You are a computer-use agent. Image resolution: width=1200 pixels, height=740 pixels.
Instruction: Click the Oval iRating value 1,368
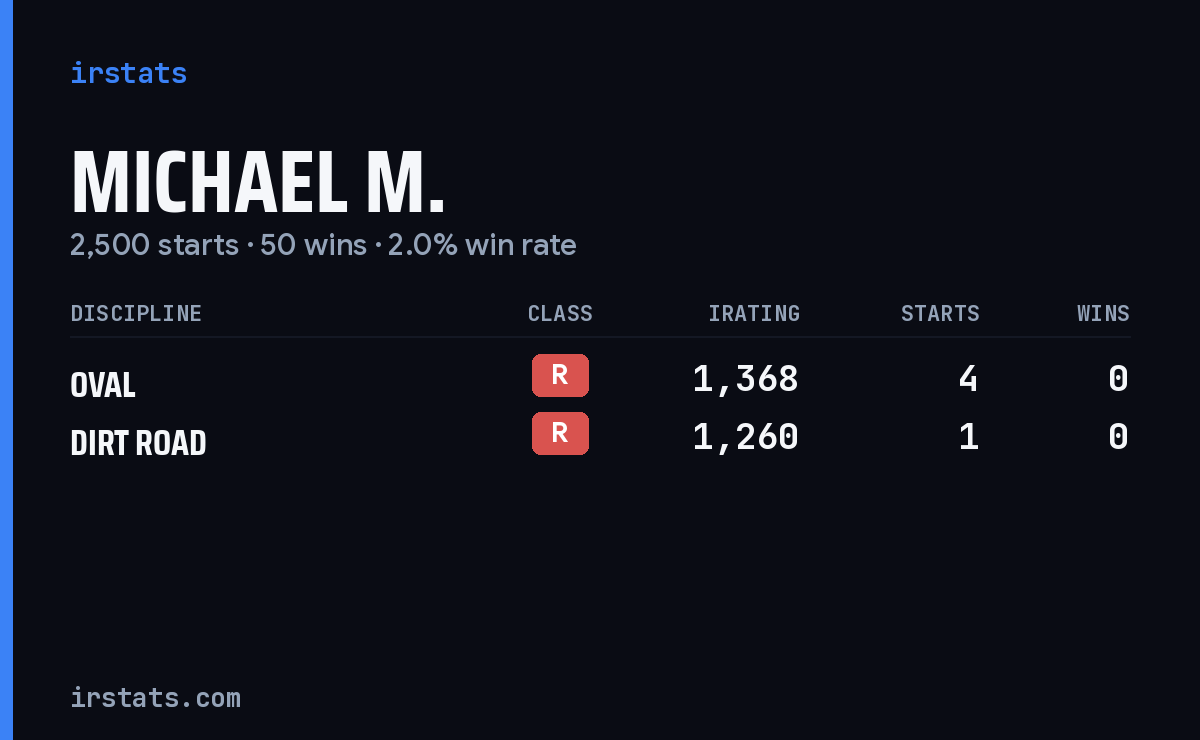pos(746,379)
